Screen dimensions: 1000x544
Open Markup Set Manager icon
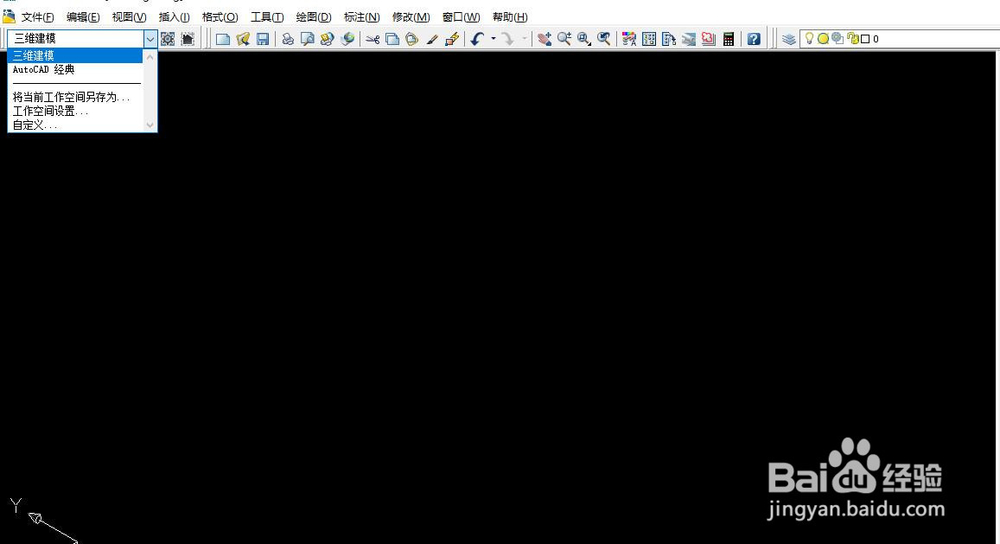tap(708, 39)
